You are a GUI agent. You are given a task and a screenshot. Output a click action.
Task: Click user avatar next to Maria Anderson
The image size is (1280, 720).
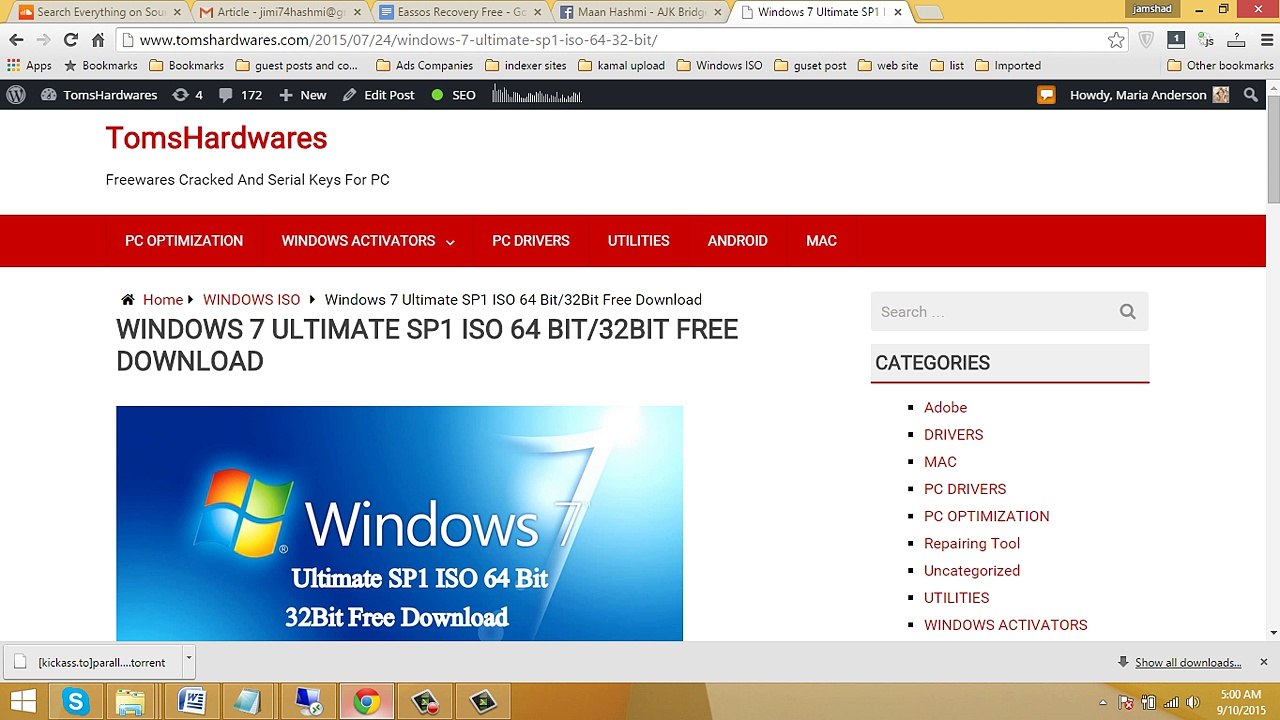click(x=1220, y=95)
